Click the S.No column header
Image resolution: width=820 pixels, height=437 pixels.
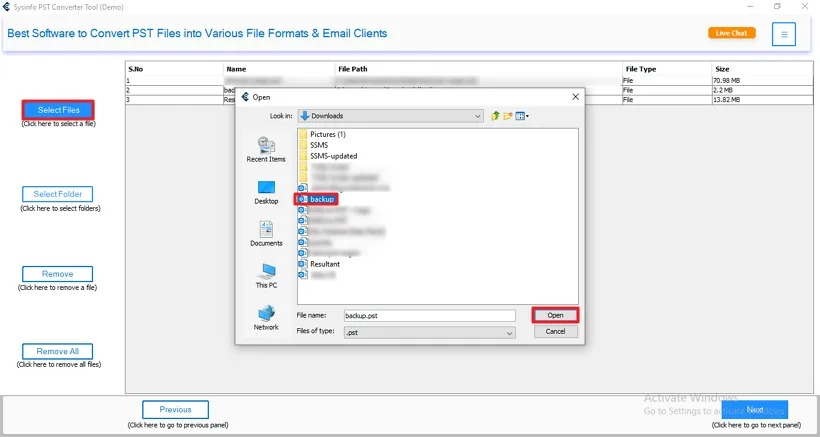click(x=175, y=69)
